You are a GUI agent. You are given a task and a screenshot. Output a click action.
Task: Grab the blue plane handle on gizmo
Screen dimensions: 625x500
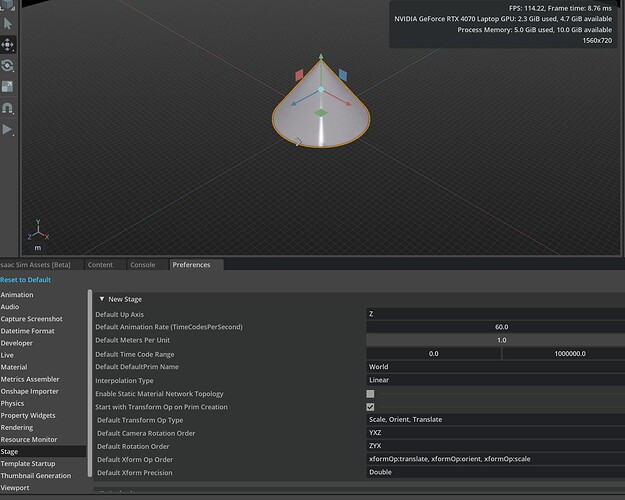(342, 75)
